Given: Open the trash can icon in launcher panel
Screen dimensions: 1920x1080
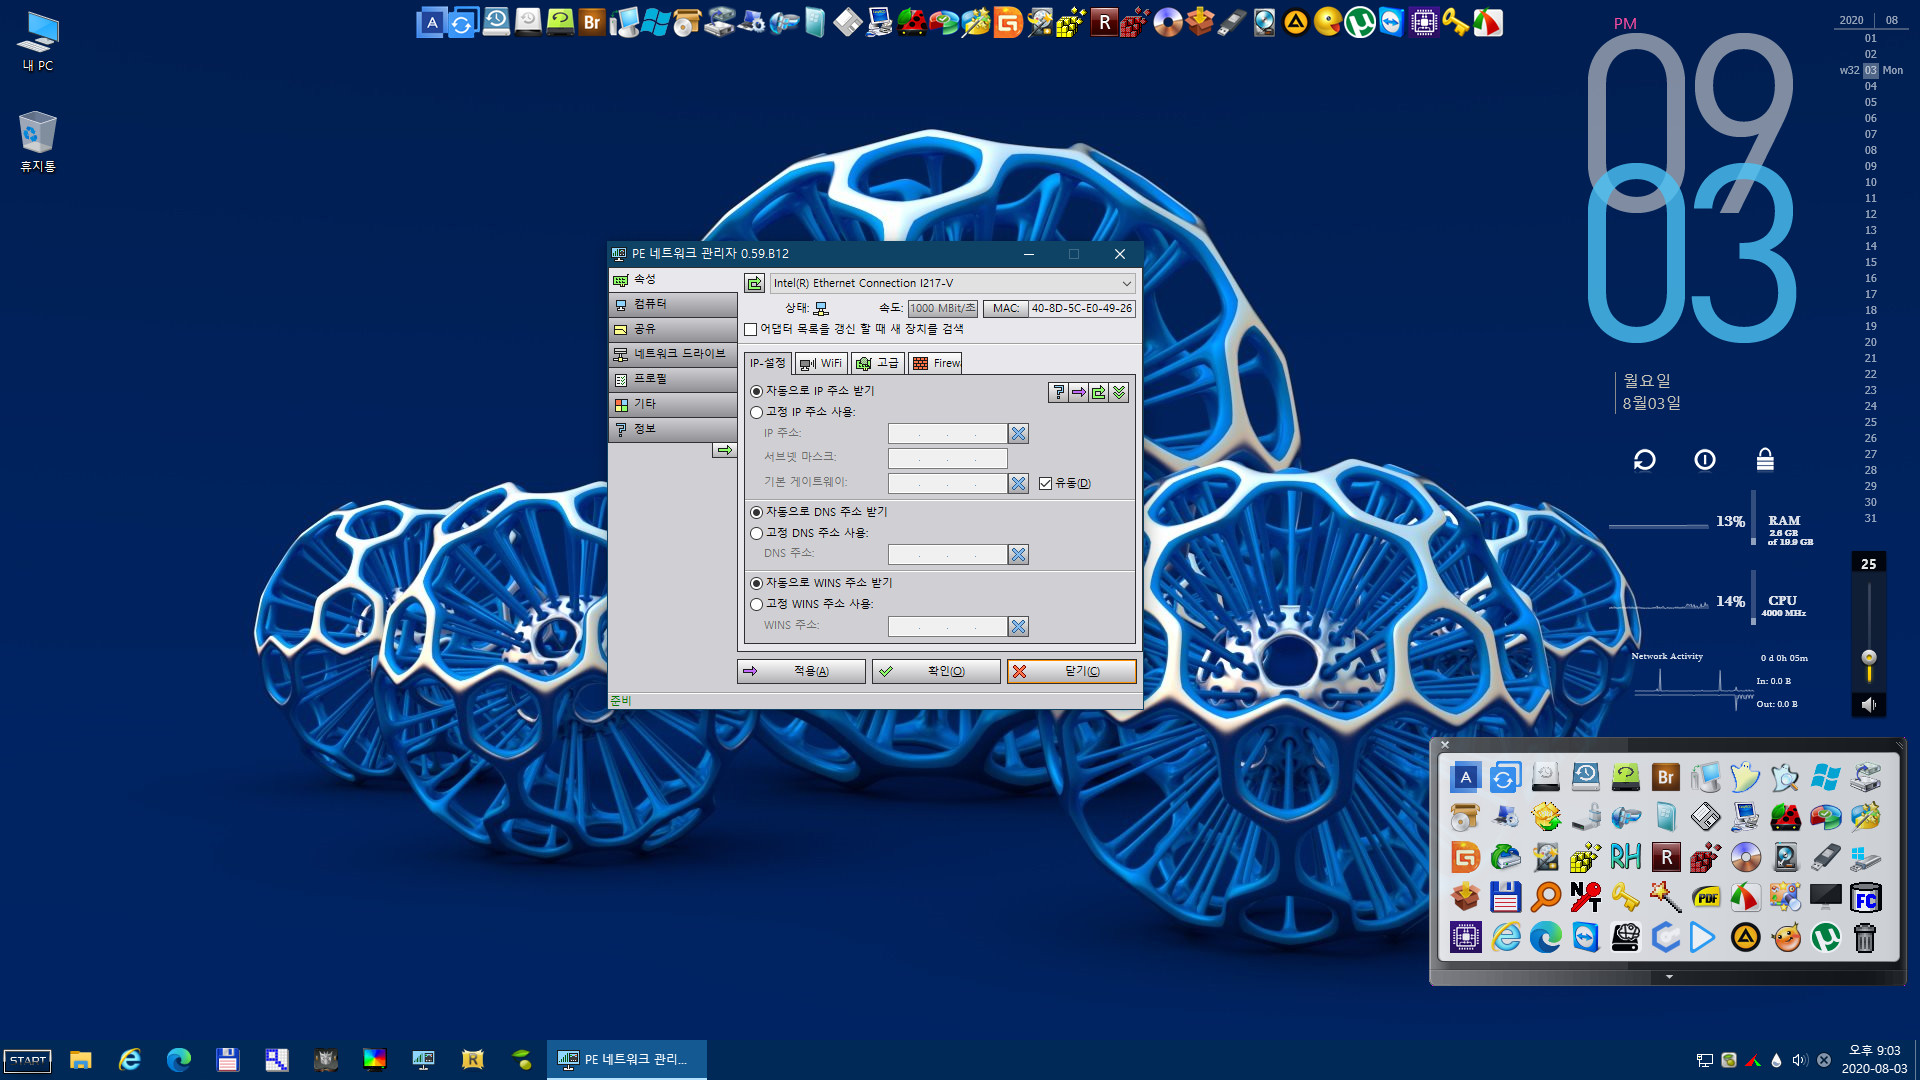Looking at the screenshot, I should 1865,937.
